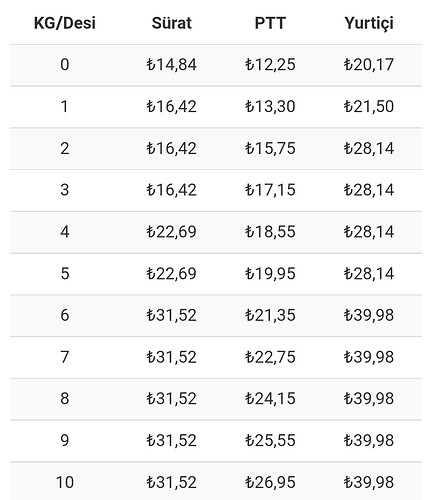
Task: Select the PTT price ₺21,35
Action: [270, 315]
